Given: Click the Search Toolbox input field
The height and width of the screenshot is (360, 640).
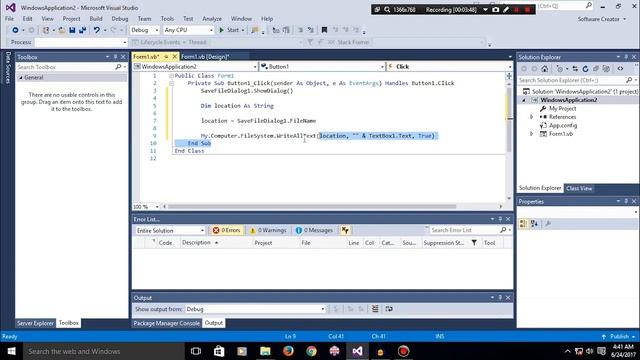Looking at the screenshot, I should [x=65, y=67].
